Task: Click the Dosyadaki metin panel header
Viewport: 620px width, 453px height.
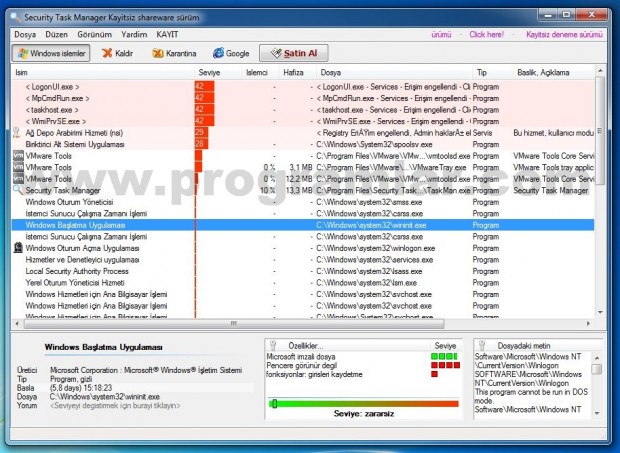Action: 538,345
